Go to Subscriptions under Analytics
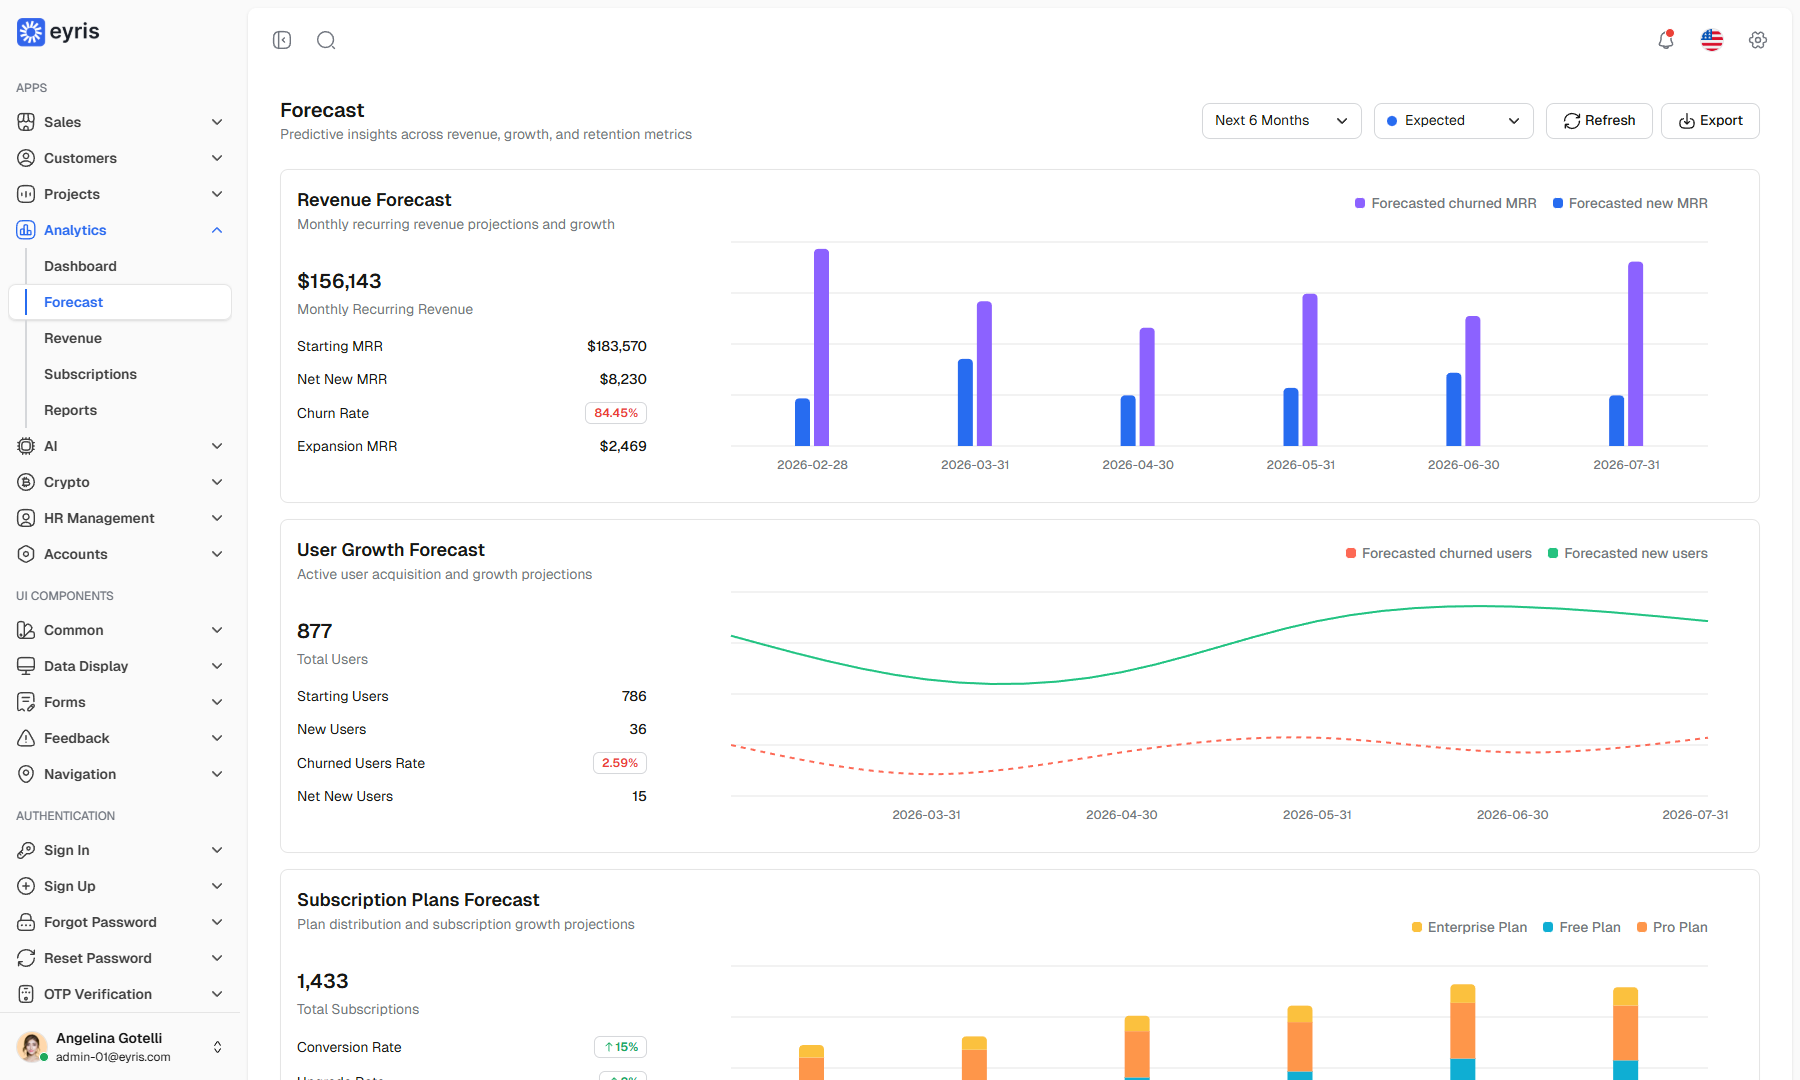The width and height of the screenshot is (1800, 1080). [x=90, y=374]
